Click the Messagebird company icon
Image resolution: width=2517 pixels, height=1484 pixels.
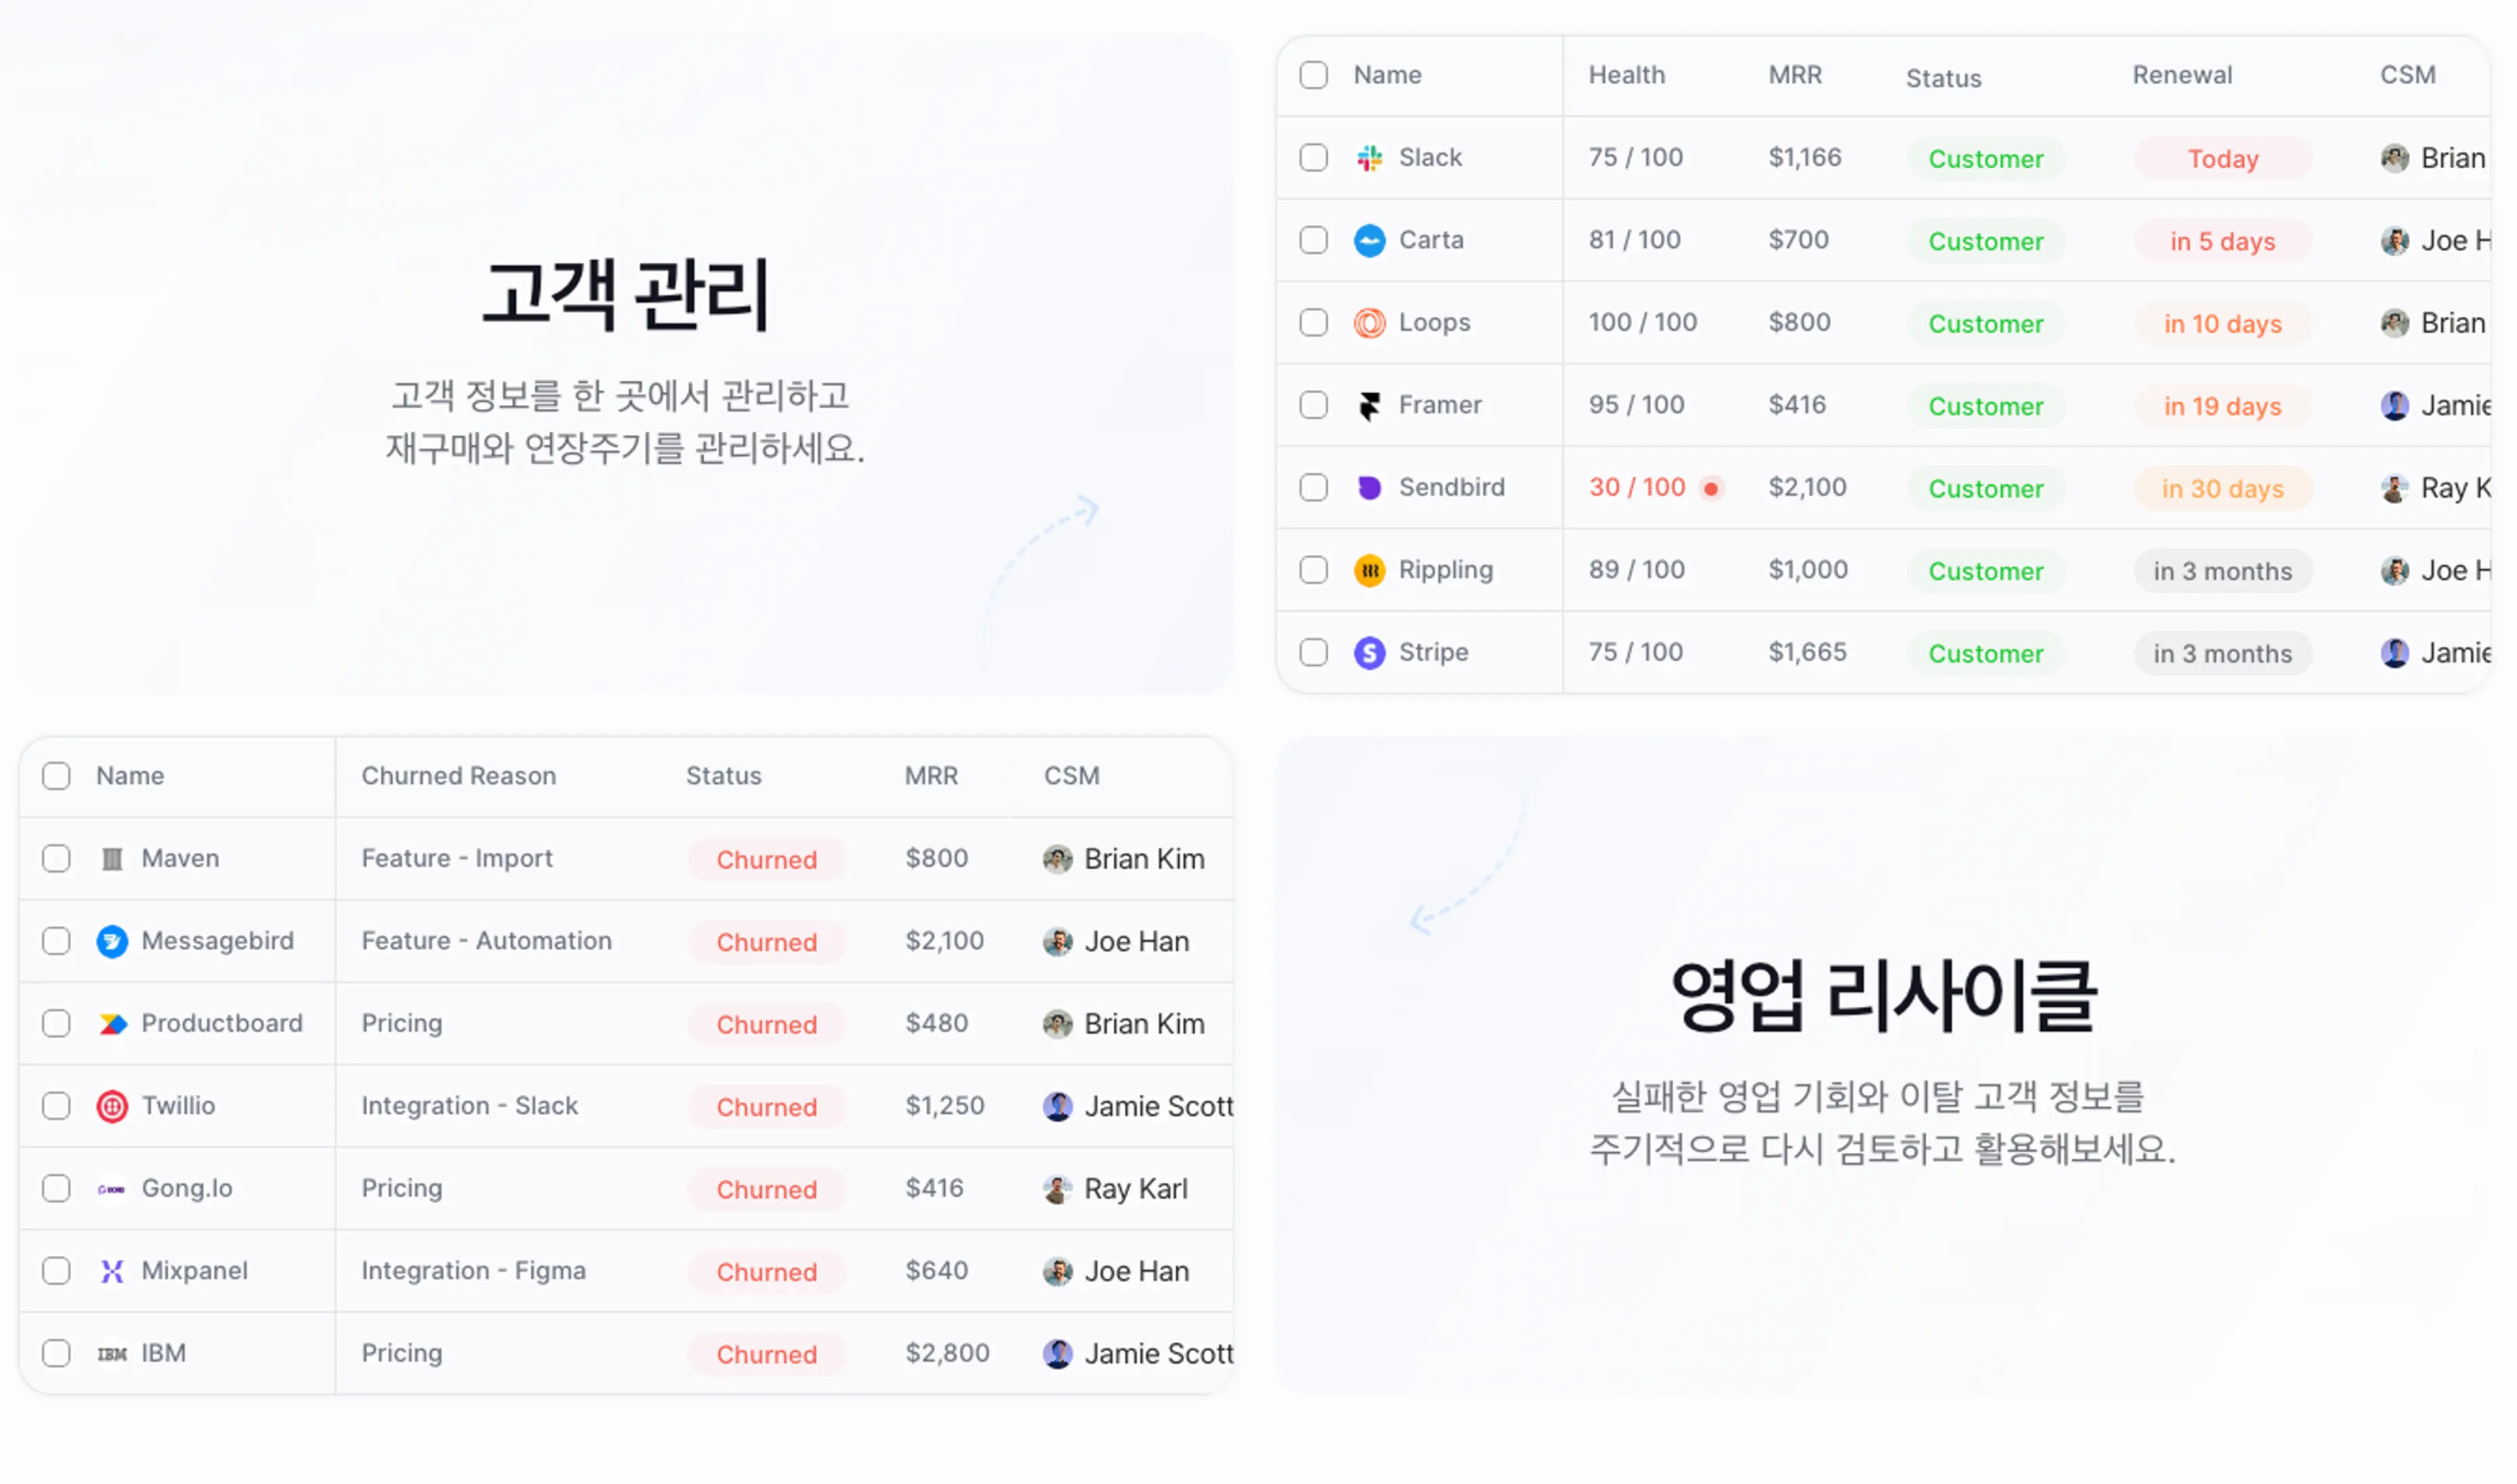coord(111,940)
